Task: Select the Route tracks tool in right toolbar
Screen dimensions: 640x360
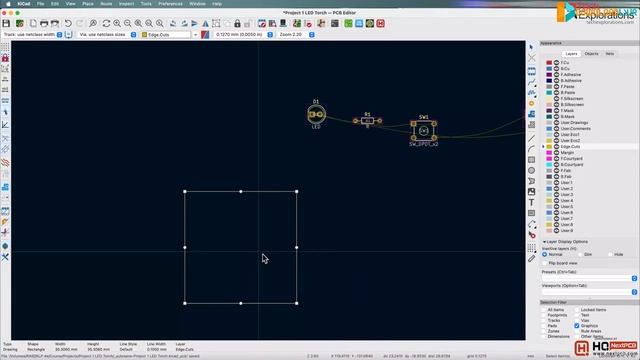Action: [531, 82]
